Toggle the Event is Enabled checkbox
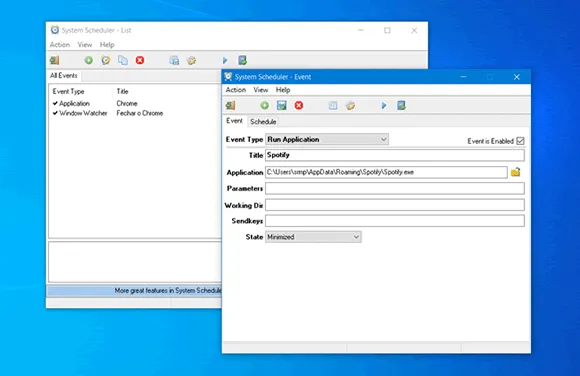Screen dimensions: 580x376 (520, 141)
